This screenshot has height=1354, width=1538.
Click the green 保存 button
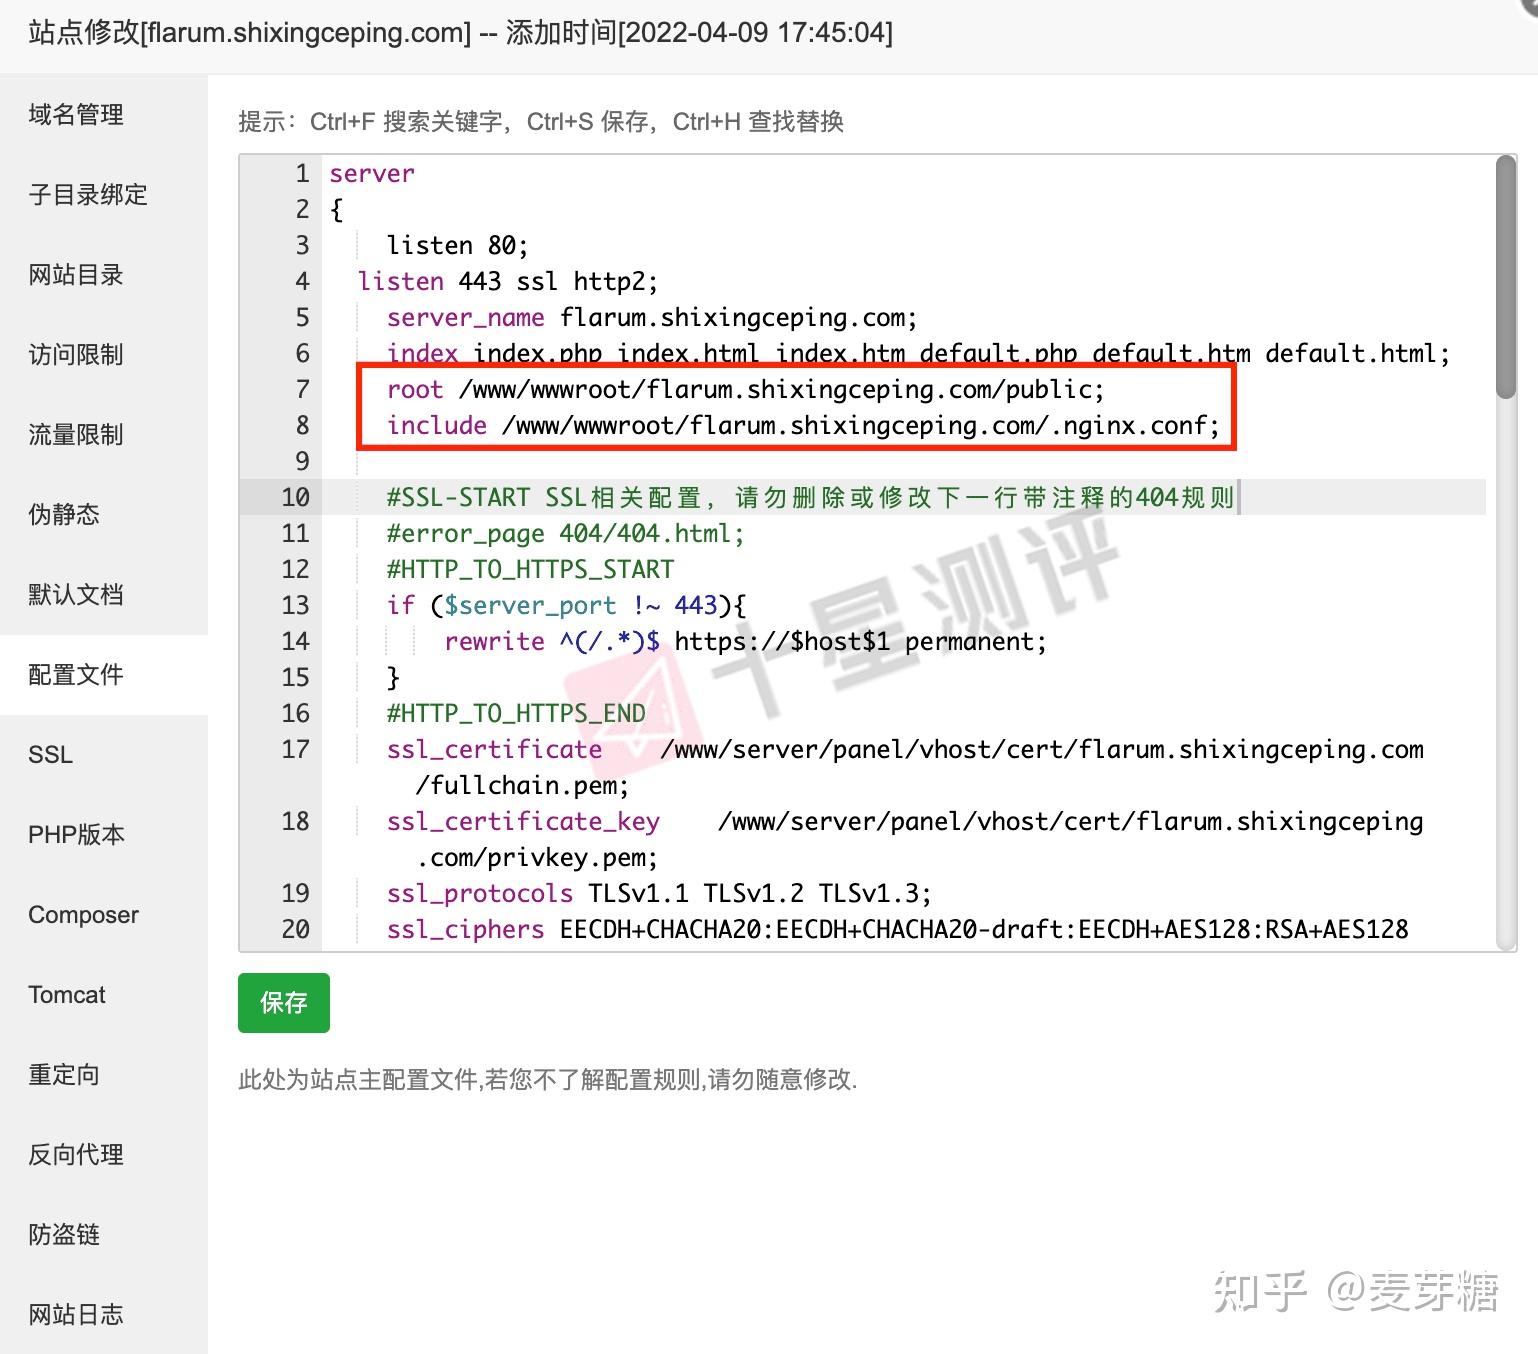pyautogui.click(x=283, y=1003)
